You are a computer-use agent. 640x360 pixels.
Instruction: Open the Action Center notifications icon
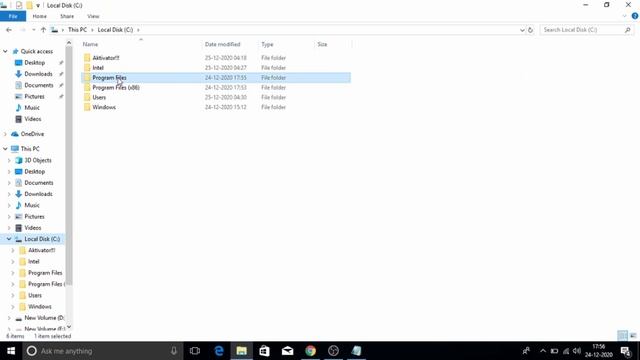click(626, 351)
